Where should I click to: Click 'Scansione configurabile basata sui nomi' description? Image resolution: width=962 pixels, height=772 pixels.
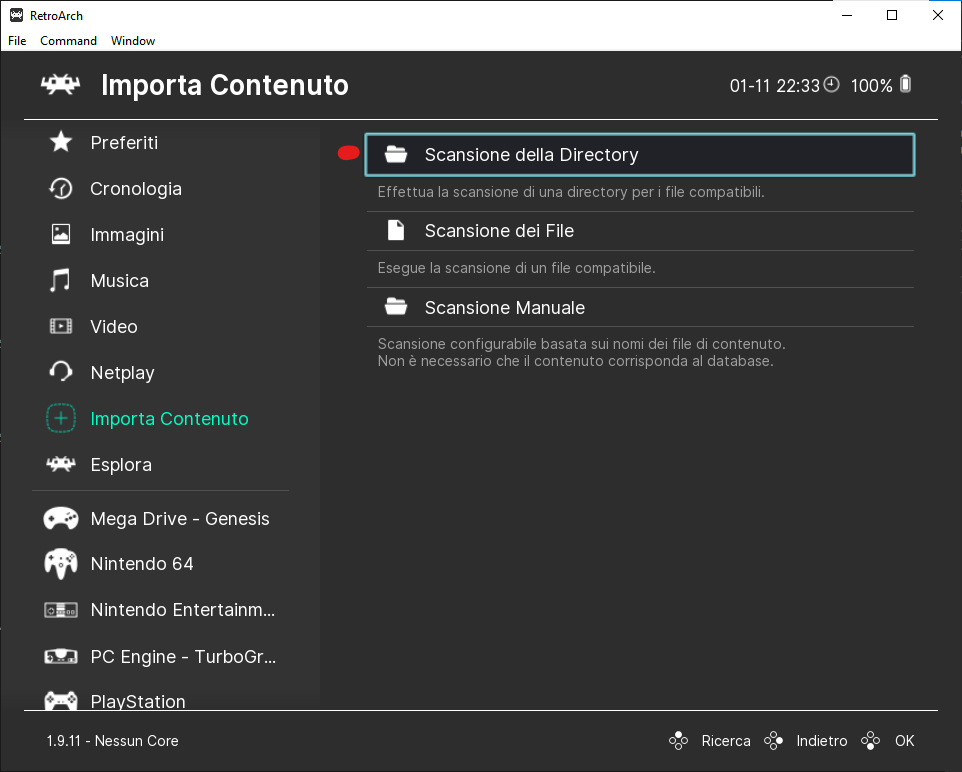point(581,352)
